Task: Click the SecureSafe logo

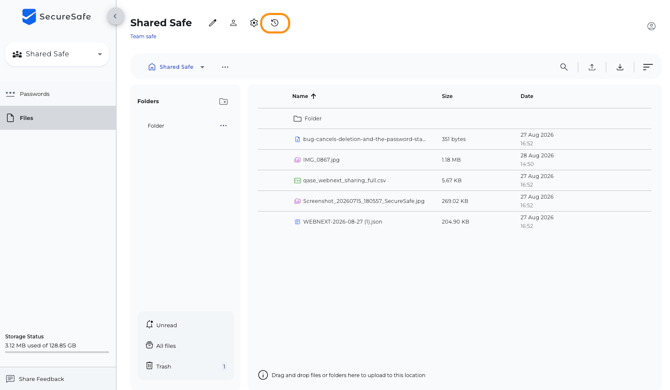Action: point(56,17)
